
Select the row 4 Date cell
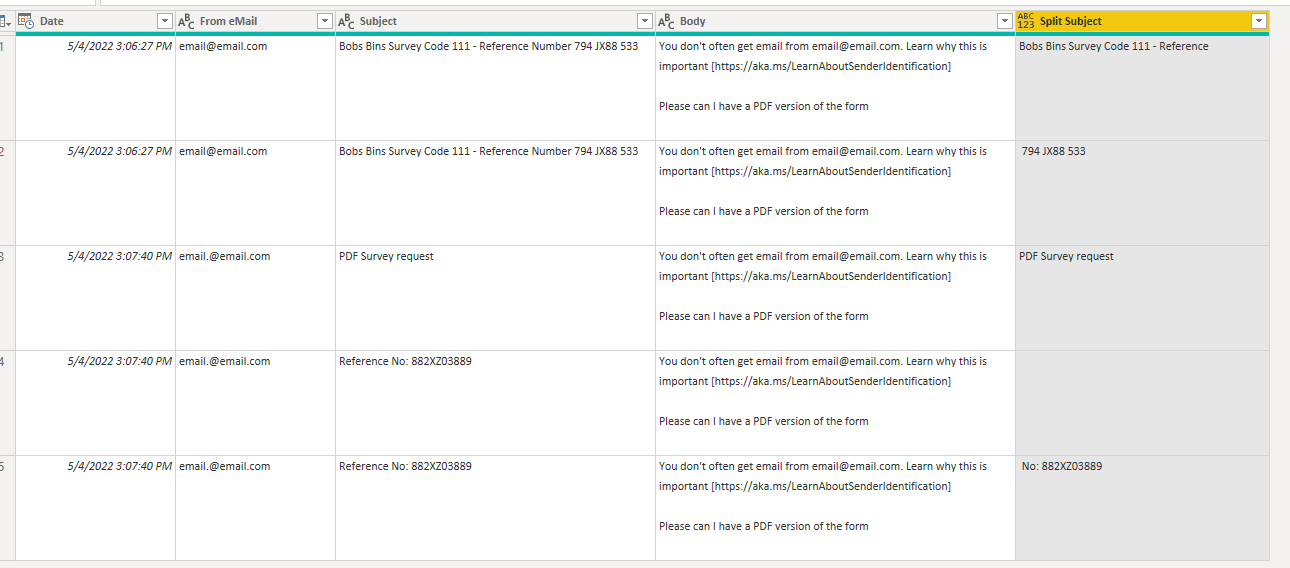pos(95,403)
